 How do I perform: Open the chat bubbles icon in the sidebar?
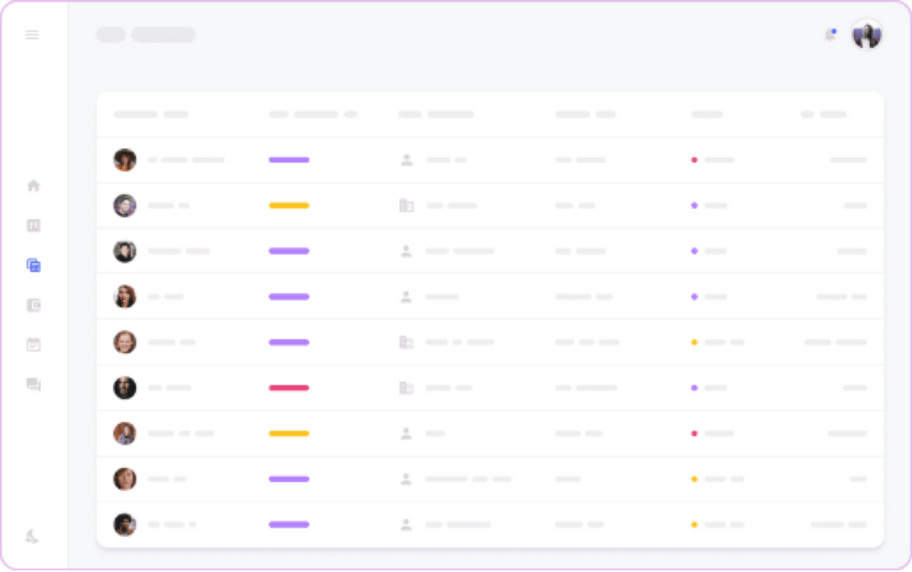click(x=33, y=385)
